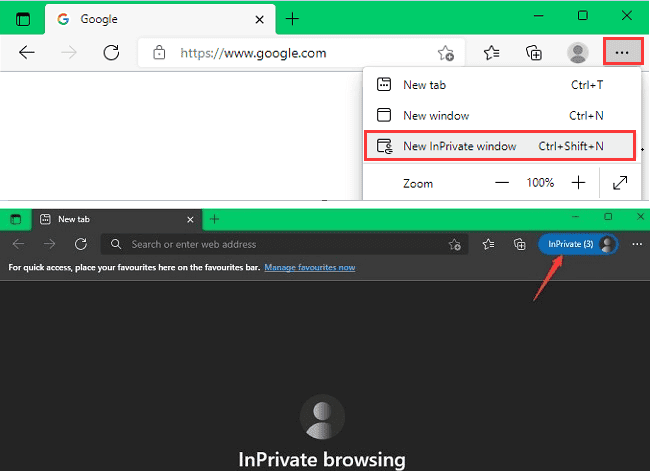Click Search or enter web address field
650x471 pixels.
point(284,244)
